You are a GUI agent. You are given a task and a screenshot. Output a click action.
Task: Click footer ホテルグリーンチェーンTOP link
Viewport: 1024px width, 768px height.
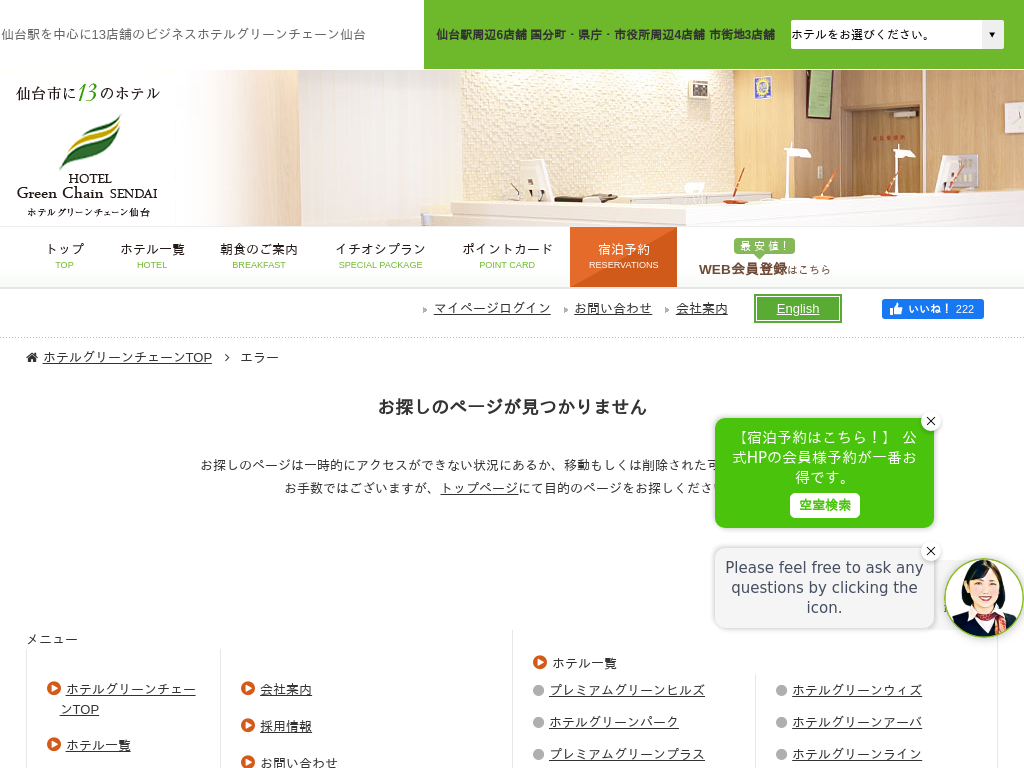[x=128, y=699]
